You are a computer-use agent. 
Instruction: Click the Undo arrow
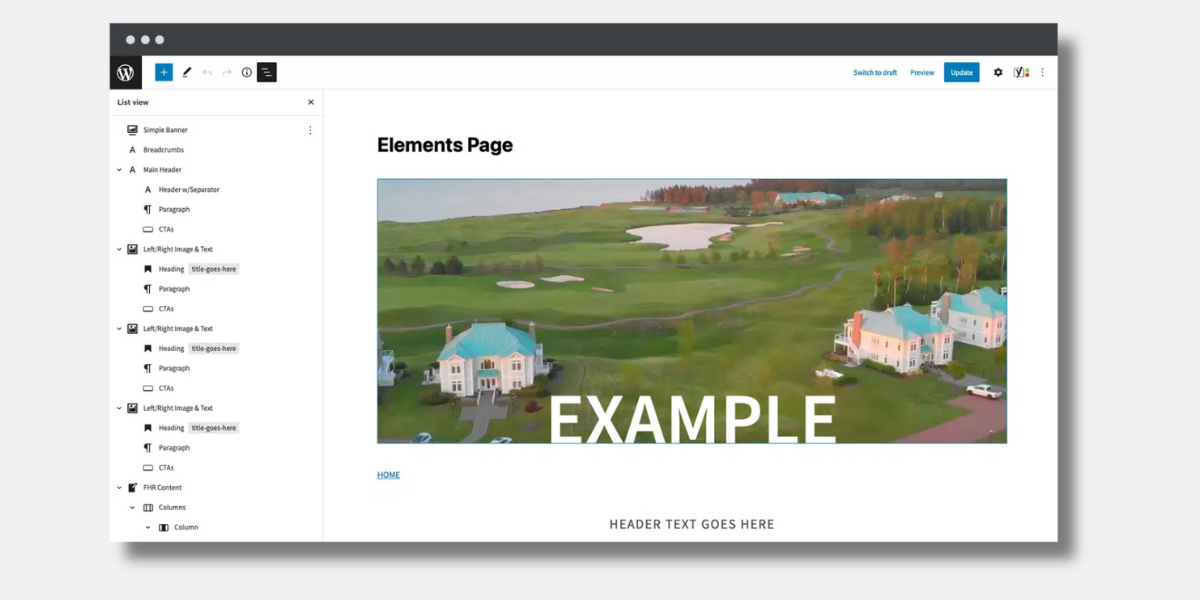(x=207, y=72)
